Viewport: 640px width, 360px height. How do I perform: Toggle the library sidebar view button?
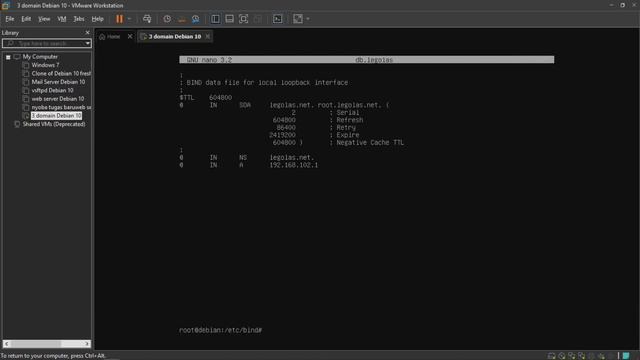coord(215,19)
